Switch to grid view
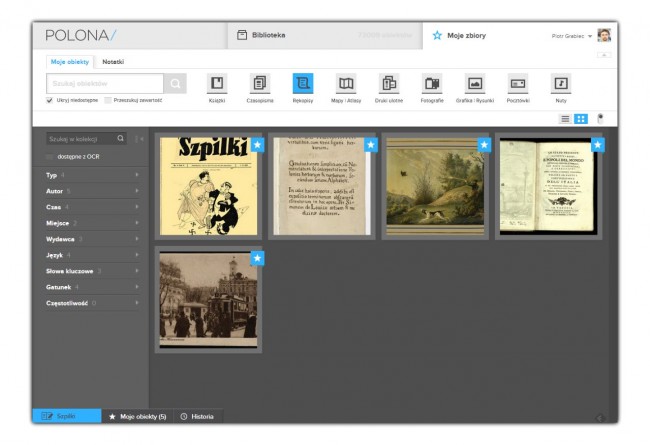 click(581, 119)
